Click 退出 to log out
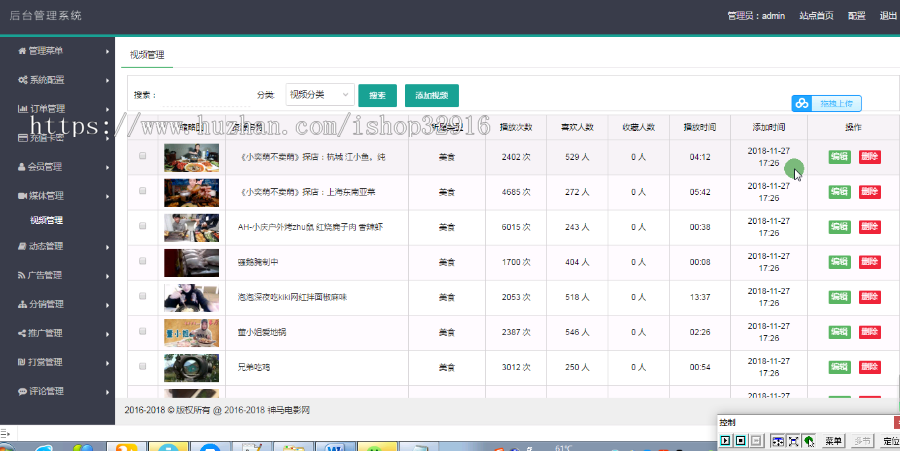This screenshot has width=900, height=451. (888, 16)
